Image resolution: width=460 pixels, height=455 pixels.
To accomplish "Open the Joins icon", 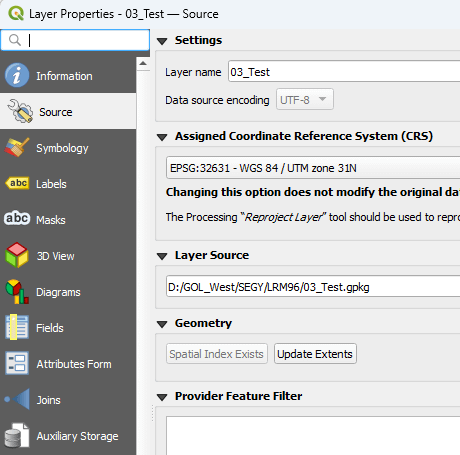I will tap(17, 399).
